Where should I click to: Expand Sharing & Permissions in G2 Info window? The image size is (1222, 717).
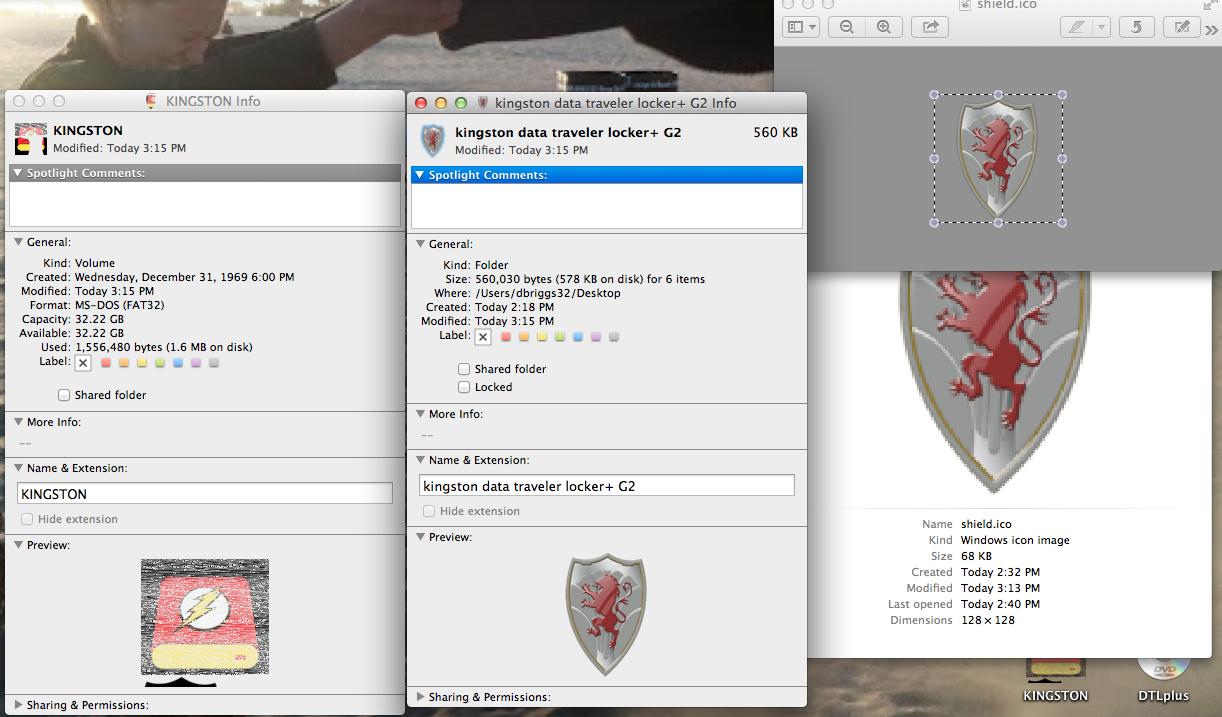420,697
